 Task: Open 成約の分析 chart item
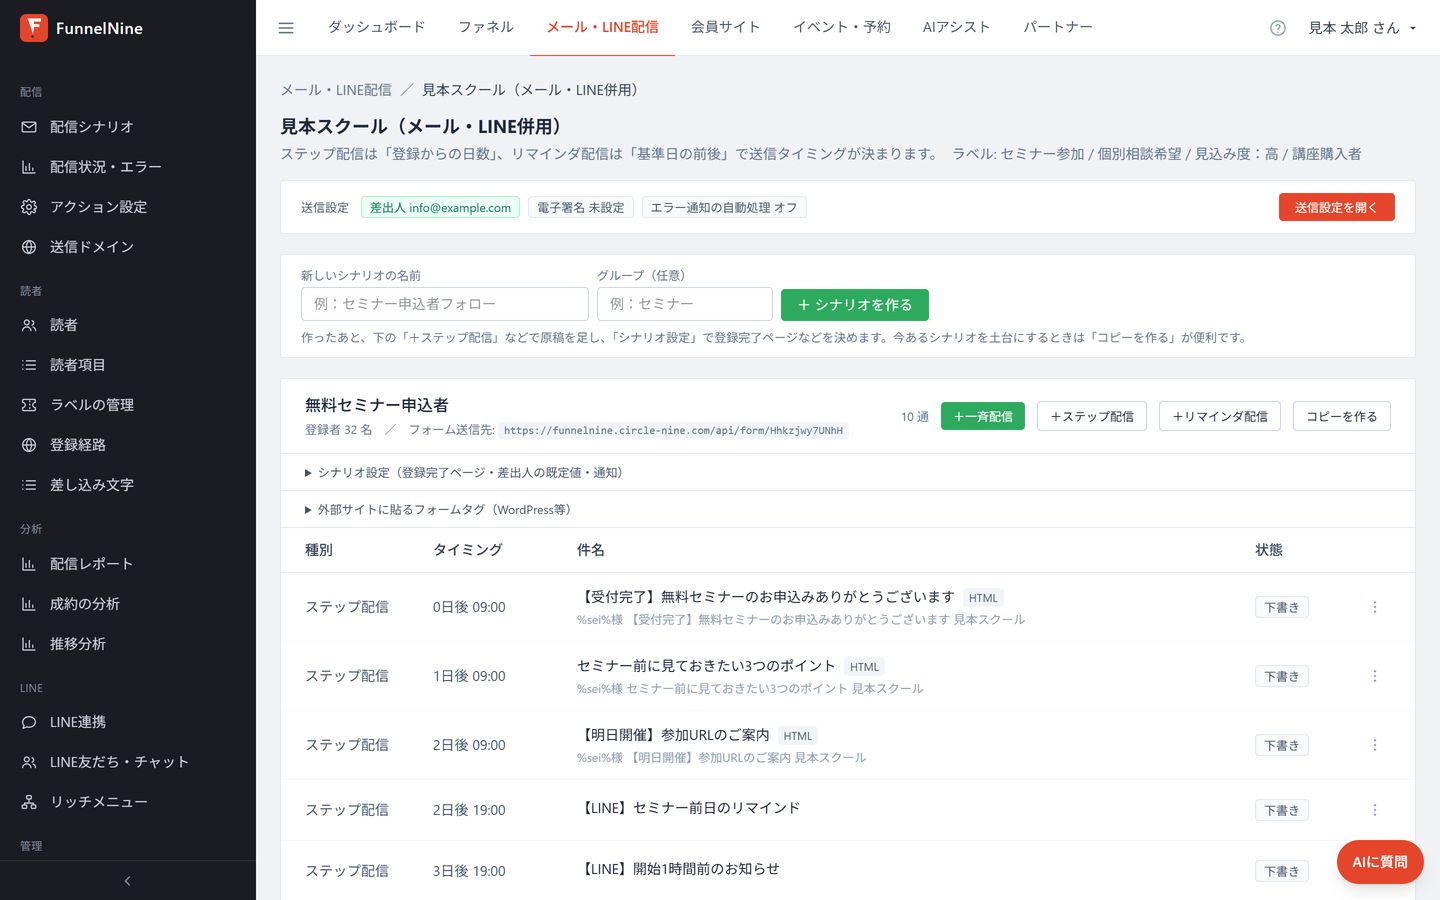128,604
